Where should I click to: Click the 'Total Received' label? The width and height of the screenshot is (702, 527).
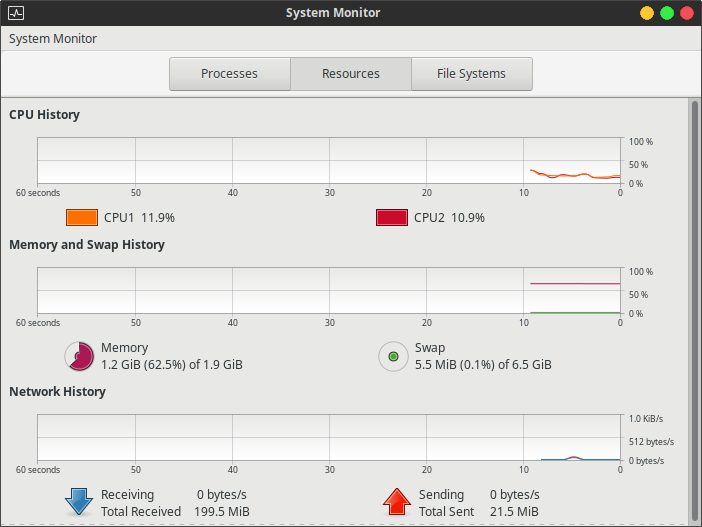click(141, 512)
